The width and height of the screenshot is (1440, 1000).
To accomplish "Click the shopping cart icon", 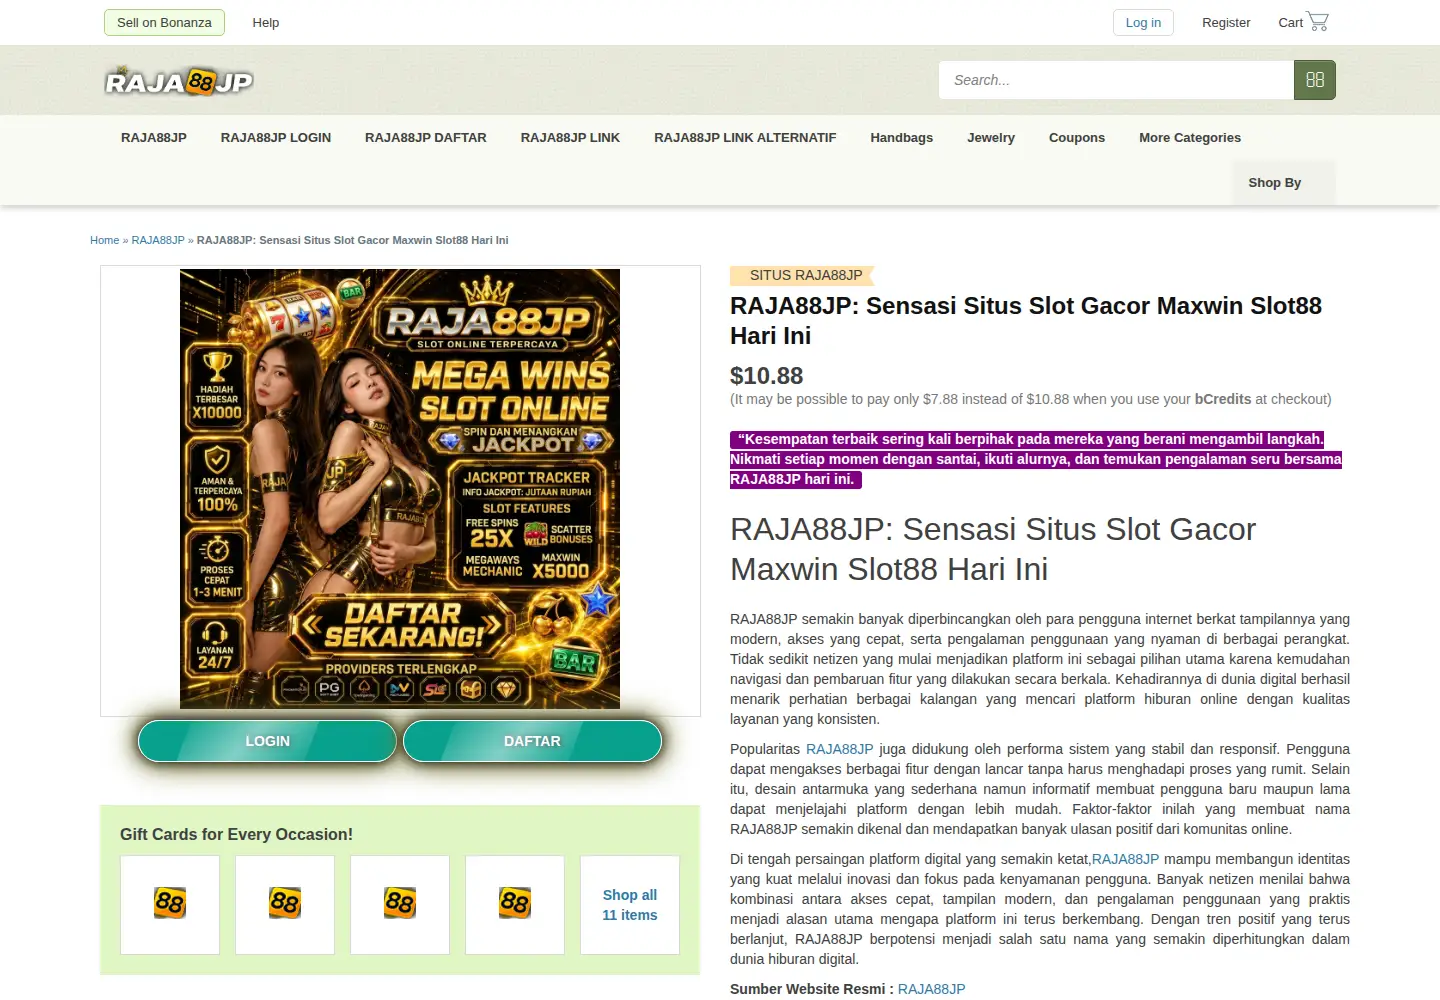I will (x=1318, y=21).
